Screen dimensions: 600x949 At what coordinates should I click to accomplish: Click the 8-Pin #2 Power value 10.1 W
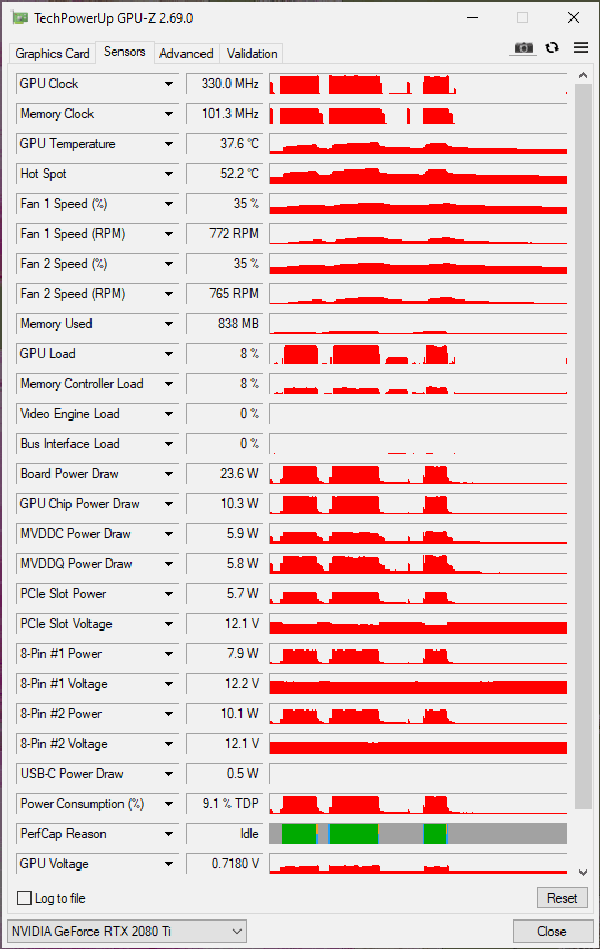pyautogui.click(x=239, y=714)
